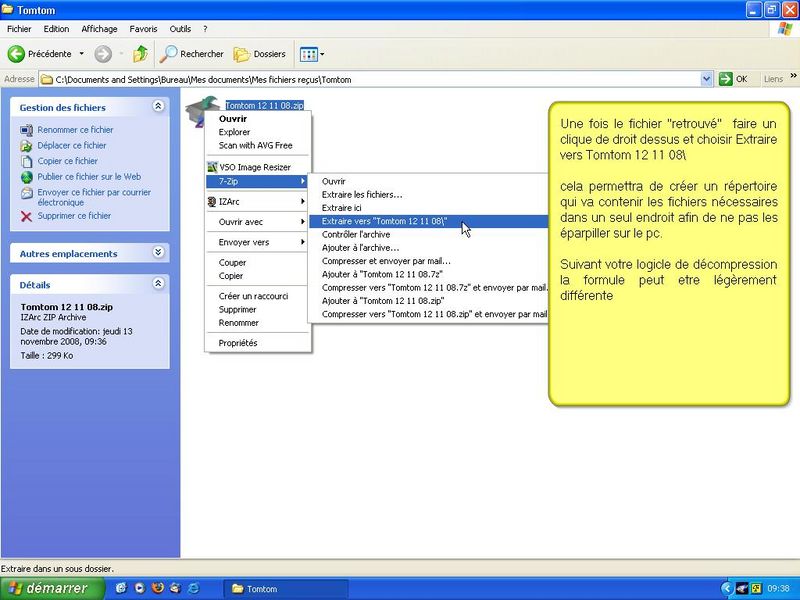This screenshot has width=800, height=600.
Task: Toggle the Dossiers folder pane button
Action: (x=259, y=54)
